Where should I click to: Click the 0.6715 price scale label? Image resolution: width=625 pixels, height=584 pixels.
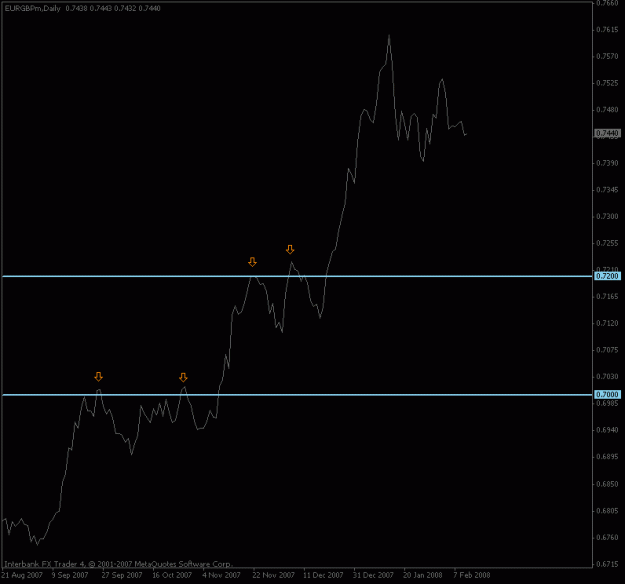(607, 564)
